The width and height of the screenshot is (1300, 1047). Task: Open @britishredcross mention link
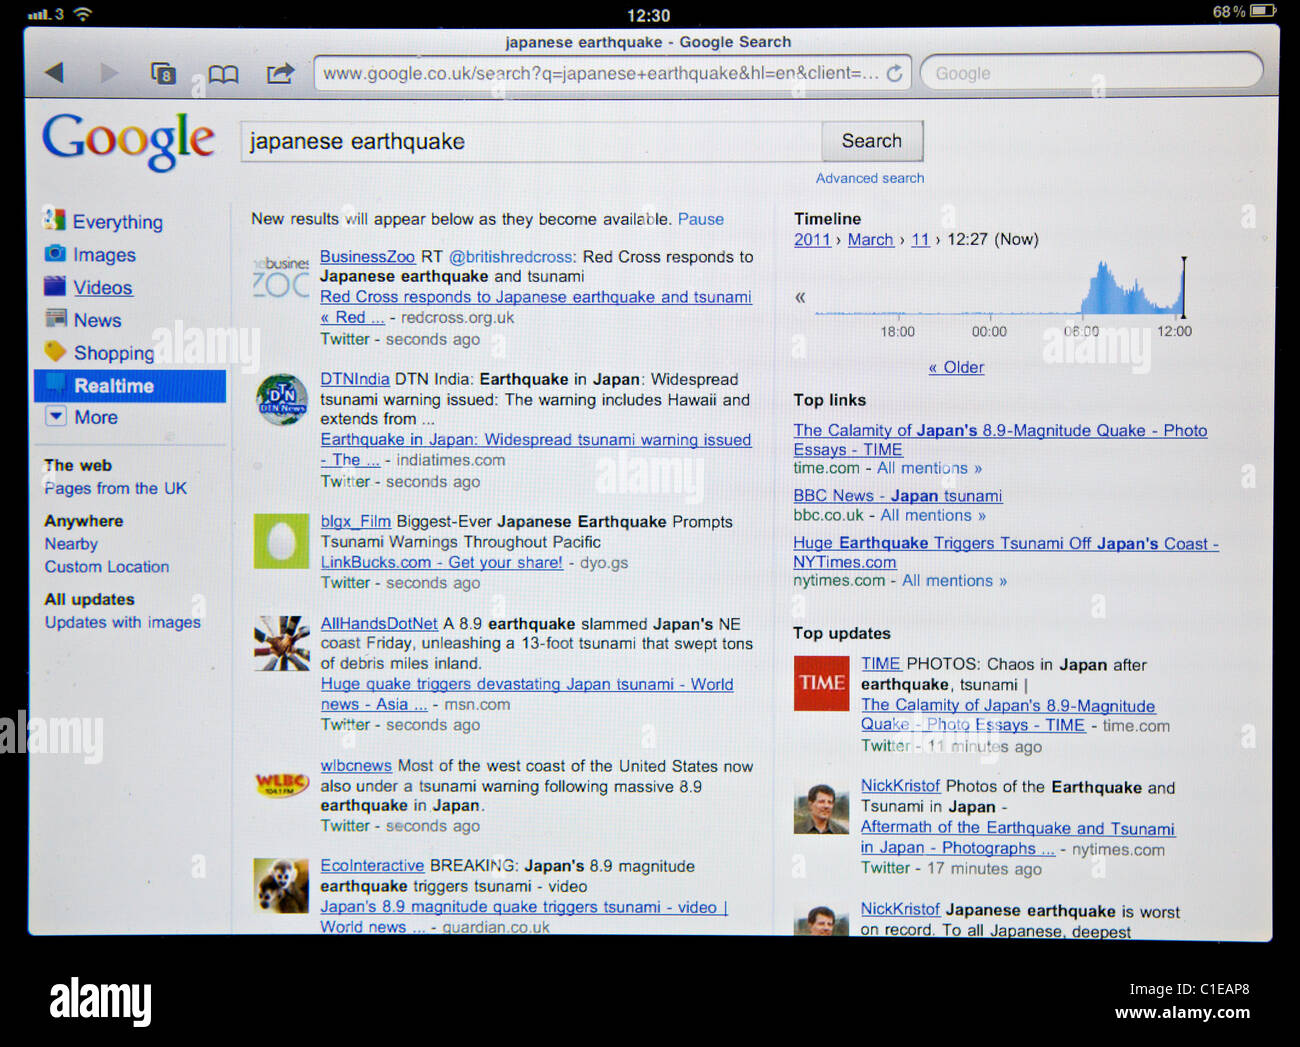[x=511, y=256]
